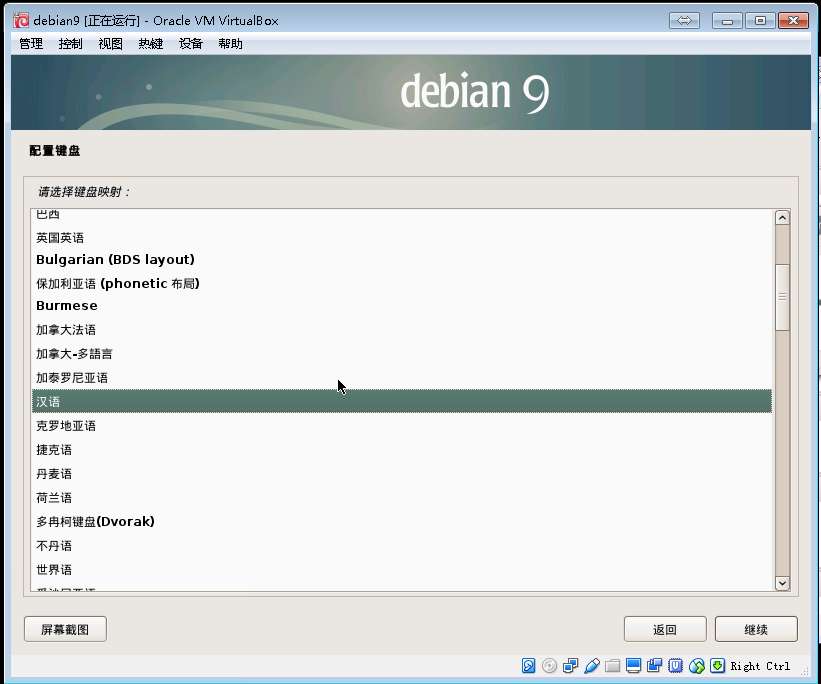Select 多冉柯键盘(Dvorak) layout
821x684 pixels.
[401, 522]
